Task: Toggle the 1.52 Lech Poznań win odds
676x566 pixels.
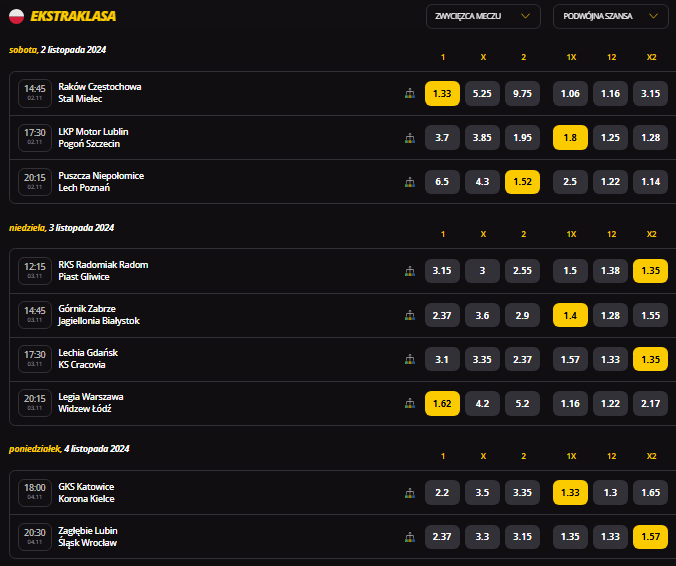Action: (522, 182)
